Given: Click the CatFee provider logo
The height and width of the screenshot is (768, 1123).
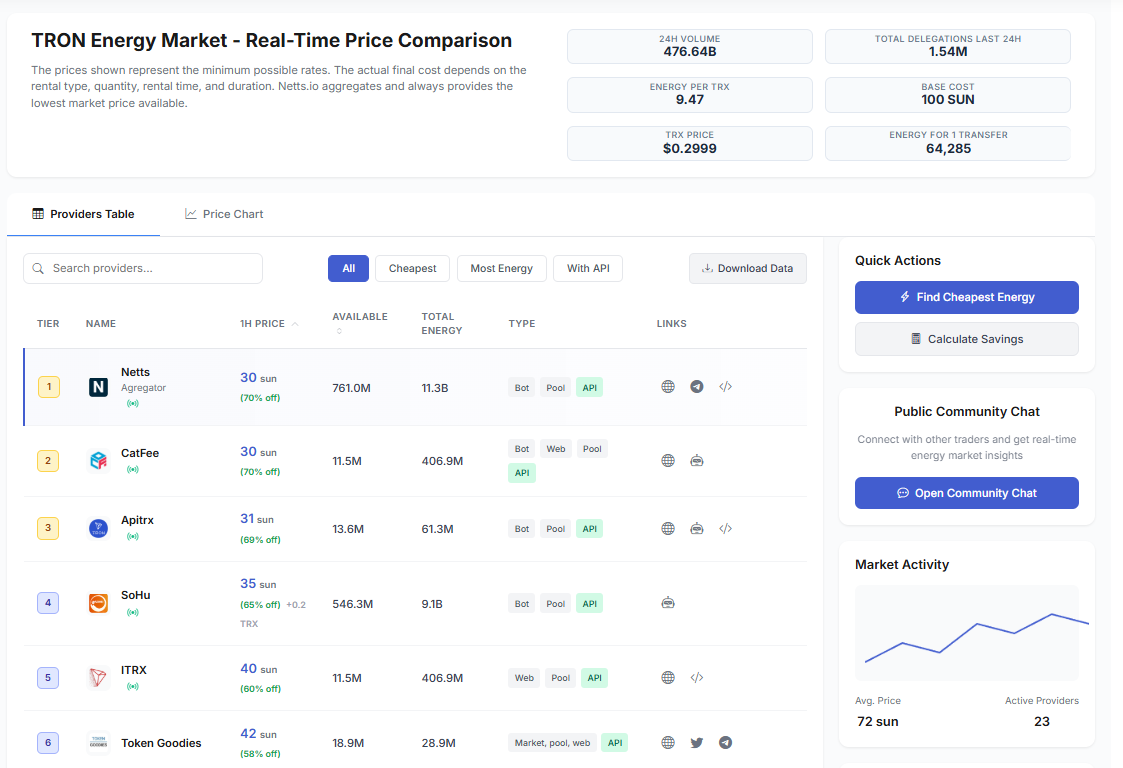Looking at the screenshot, I should point(98,461).
